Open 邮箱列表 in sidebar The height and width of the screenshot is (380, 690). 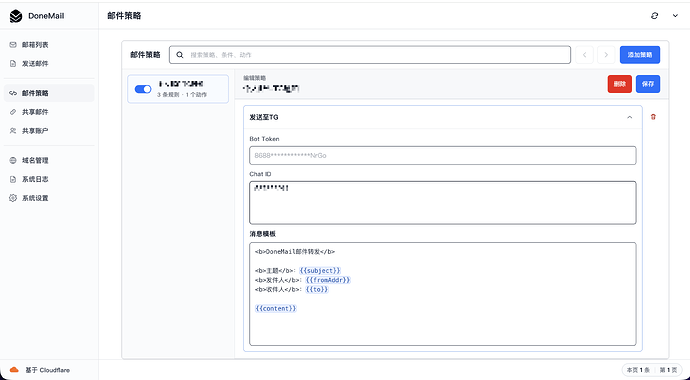click(x=49, y=45)
